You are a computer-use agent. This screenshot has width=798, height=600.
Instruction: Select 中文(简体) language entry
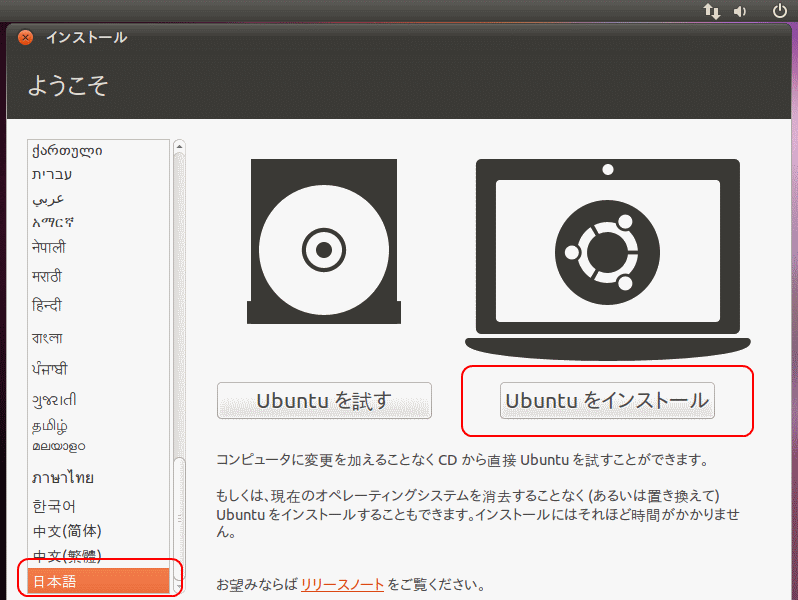[x=98, y=531]
